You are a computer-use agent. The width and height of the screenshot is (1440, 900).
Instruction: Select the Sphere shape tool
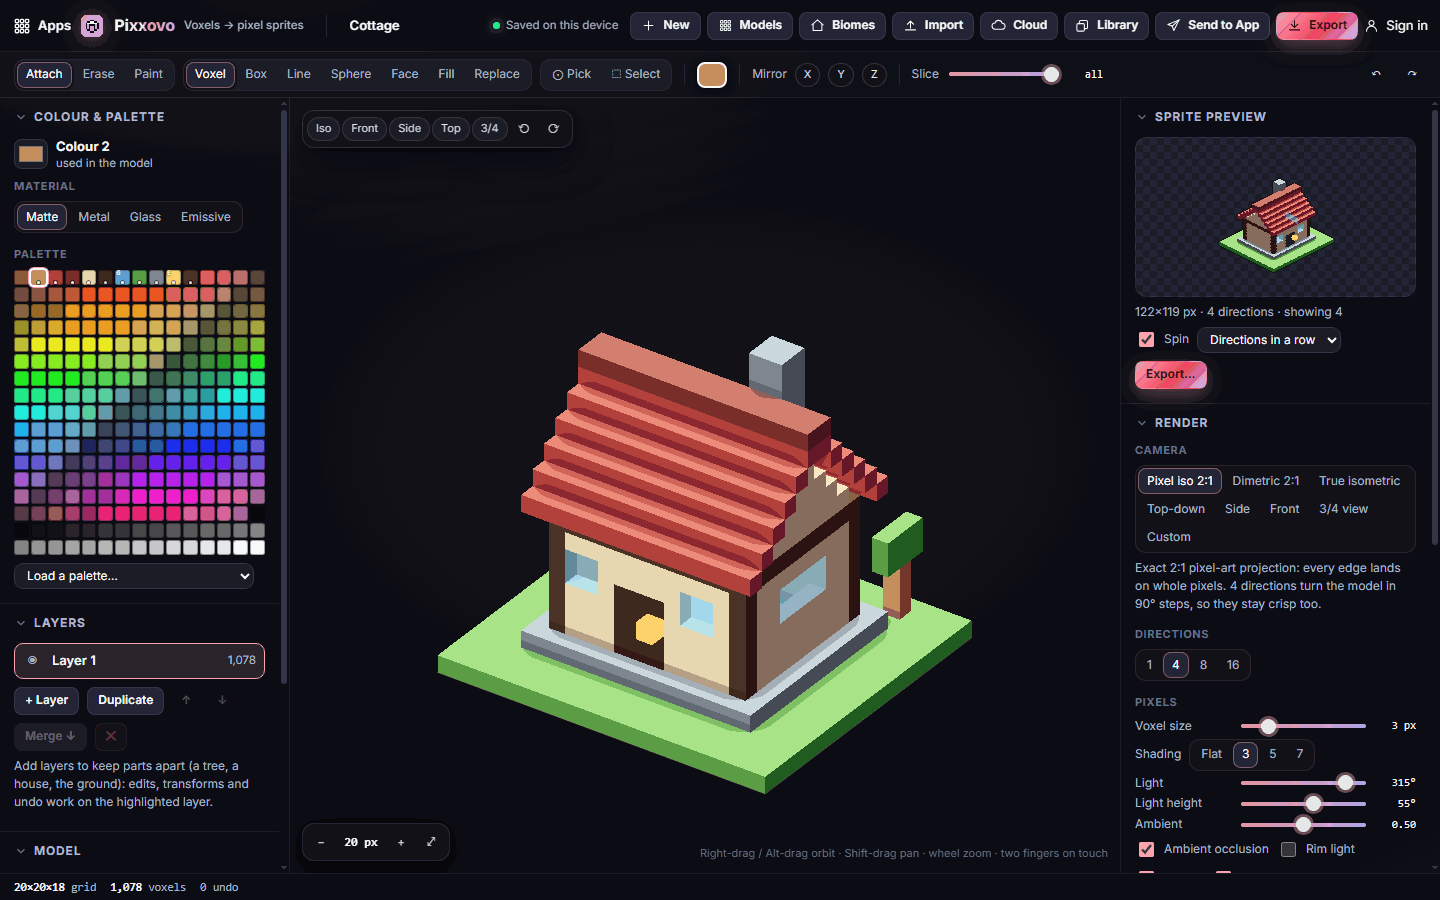pyautogui.click(x=351, y=74)
